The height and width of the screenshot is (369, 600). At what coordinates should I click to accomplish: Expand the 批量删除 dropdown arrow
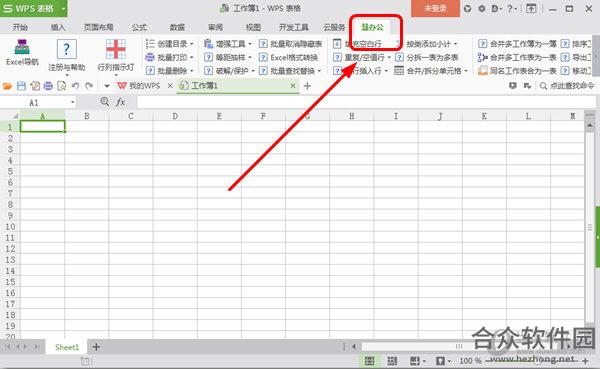click(192, 71)
